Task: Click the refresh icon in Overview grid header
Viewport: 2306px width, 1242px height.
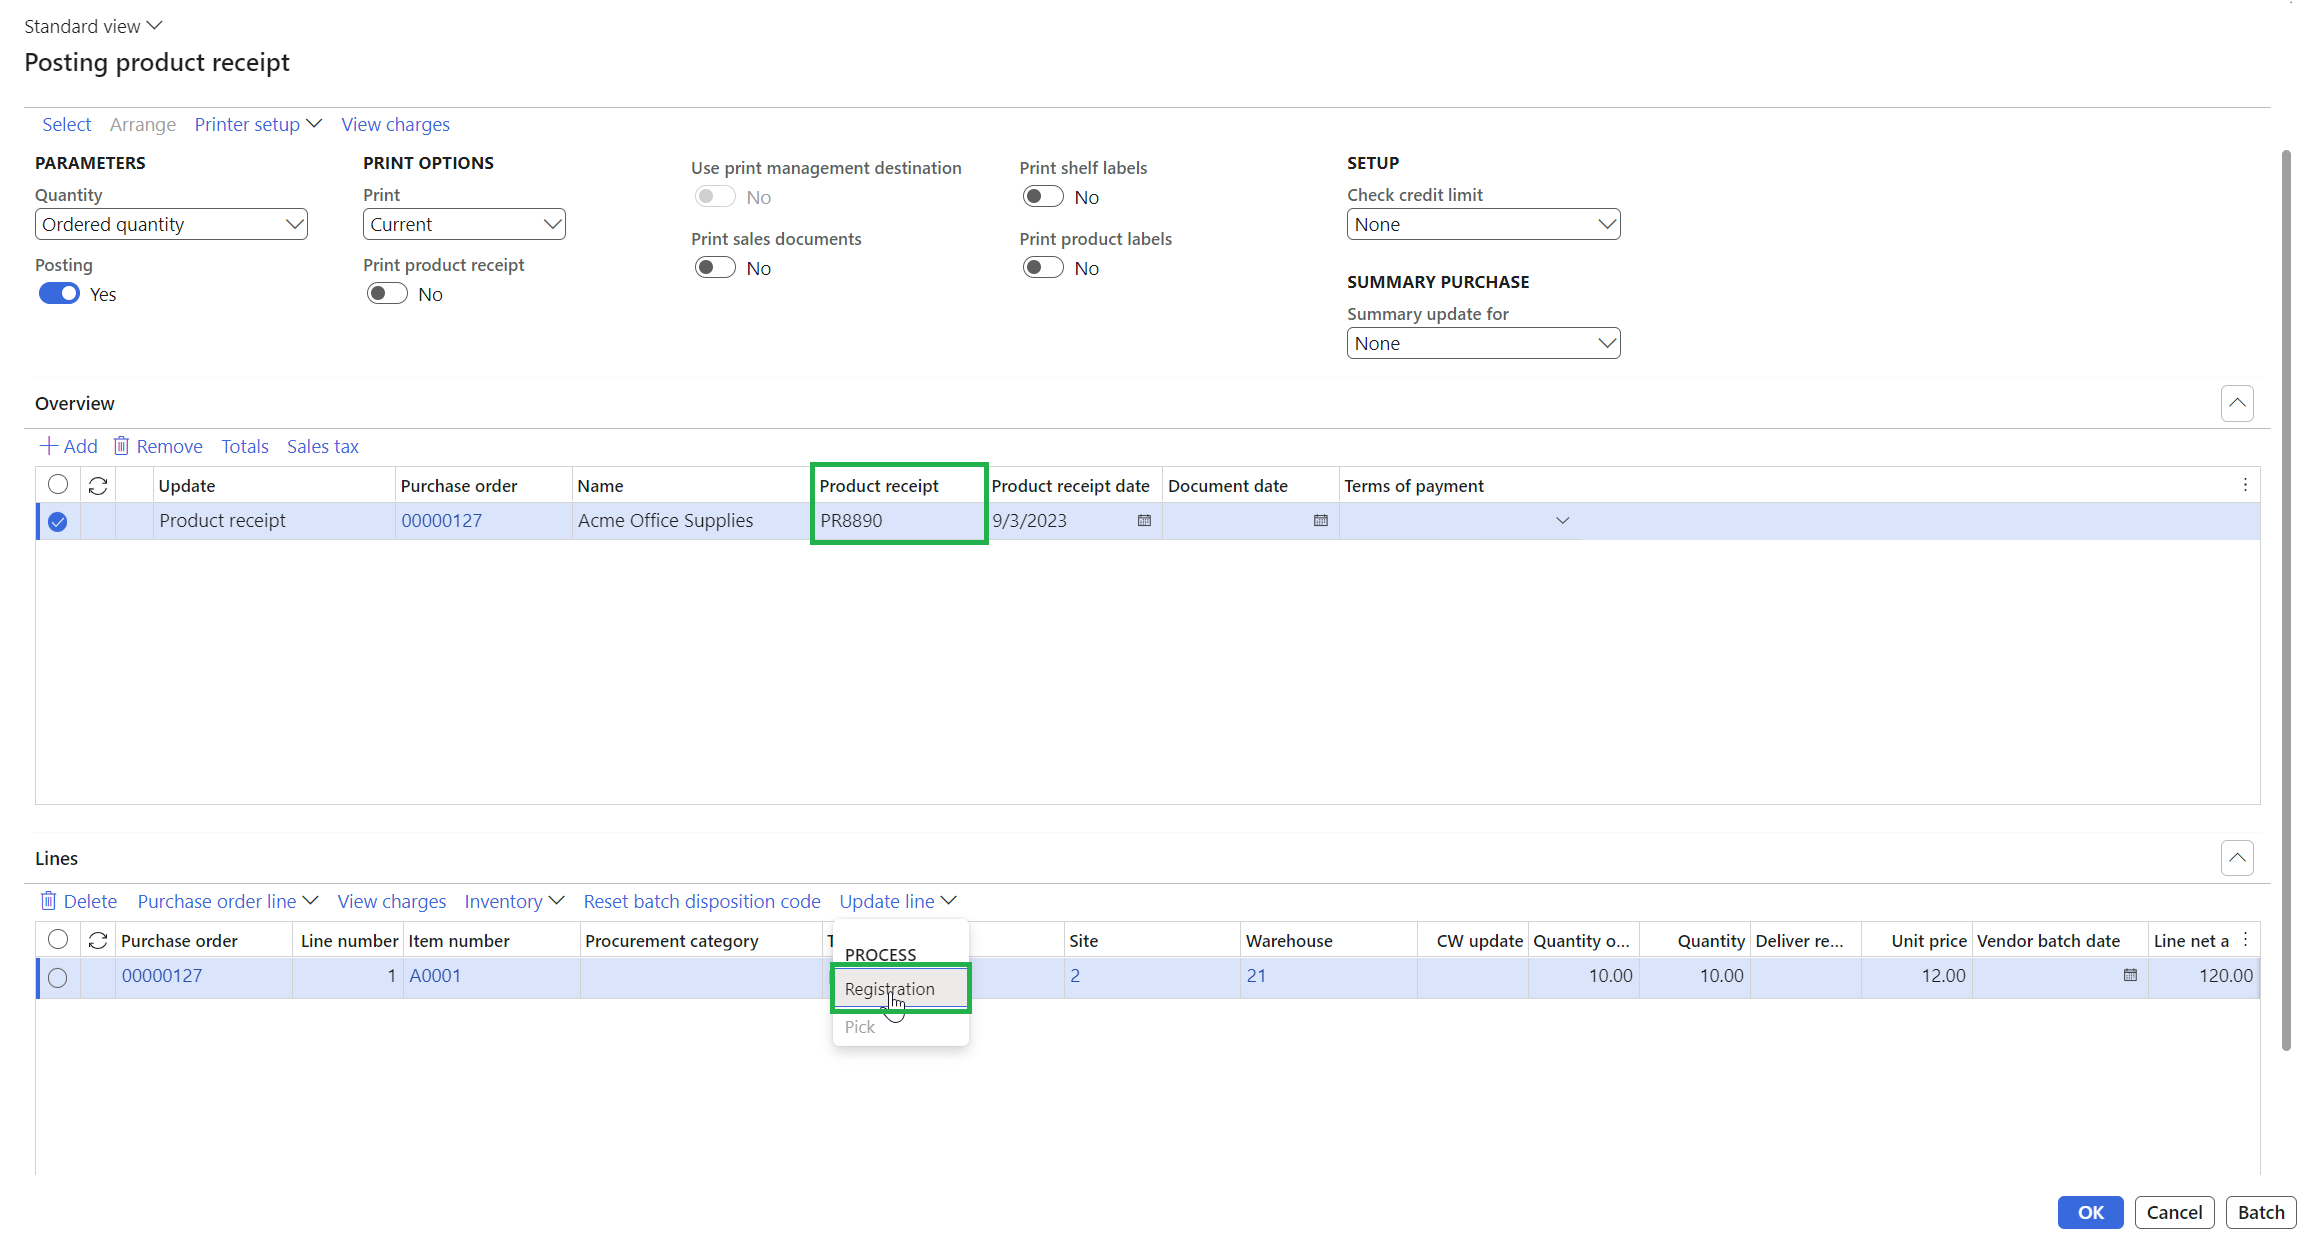Action: click(98, 485)
